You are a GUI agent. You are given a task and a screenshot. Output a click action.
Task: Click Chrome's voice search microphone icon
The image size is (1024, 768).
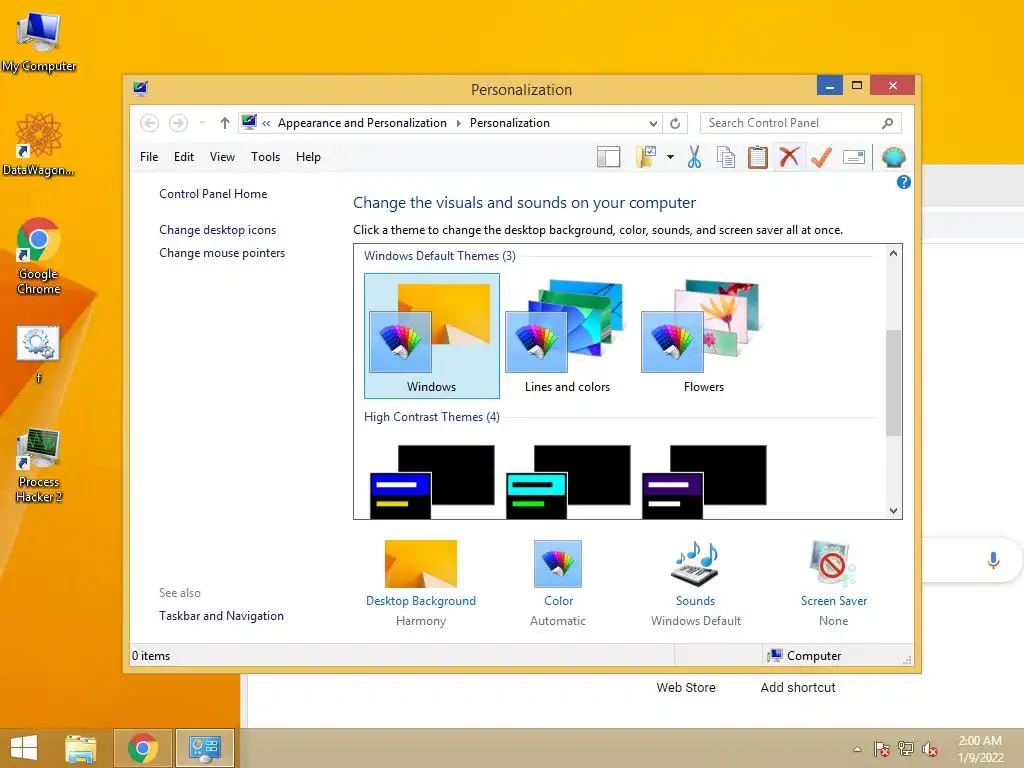993,560
